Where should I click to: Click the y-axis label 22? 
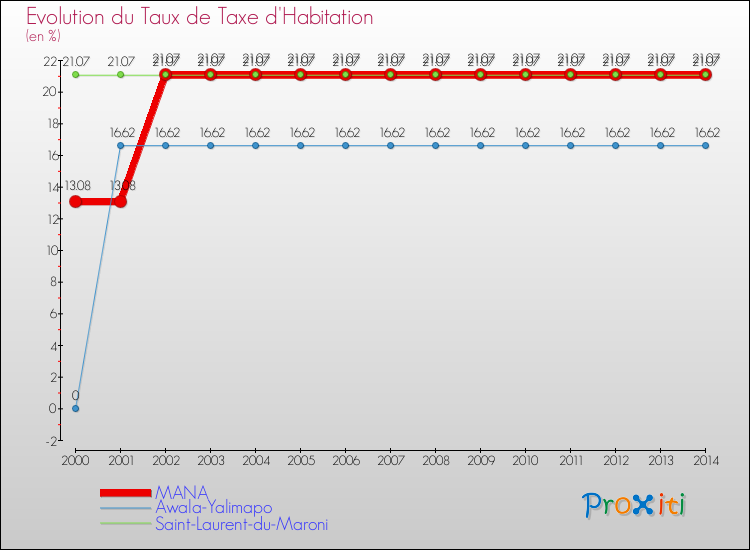tap(50, 62)
